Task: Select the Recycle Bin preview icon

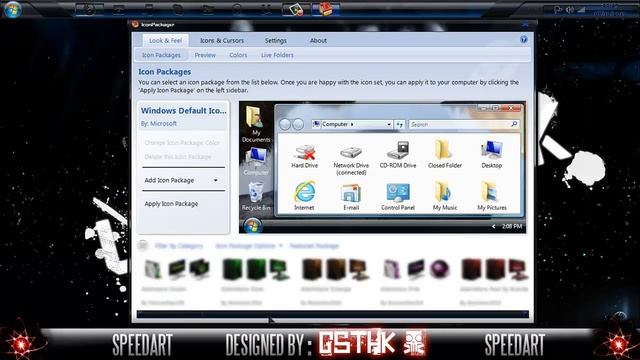Action: point(256,193)
